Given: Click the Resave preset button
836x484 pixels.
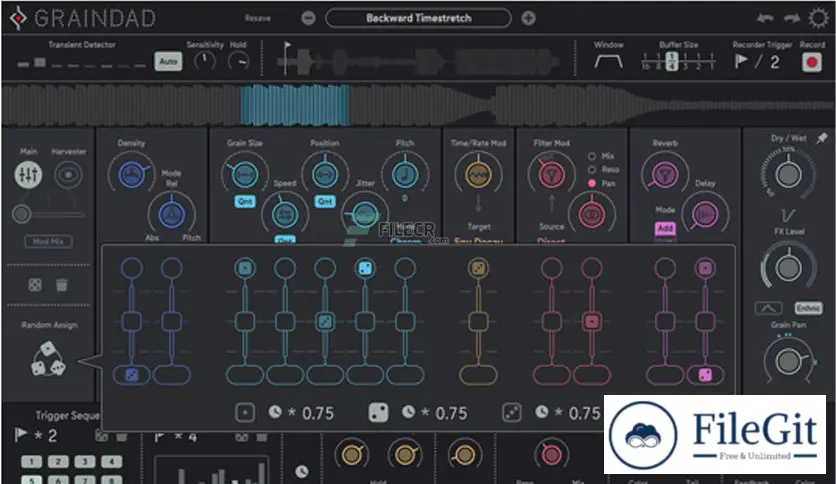Looking at the screenshot, I should (258, 18).
